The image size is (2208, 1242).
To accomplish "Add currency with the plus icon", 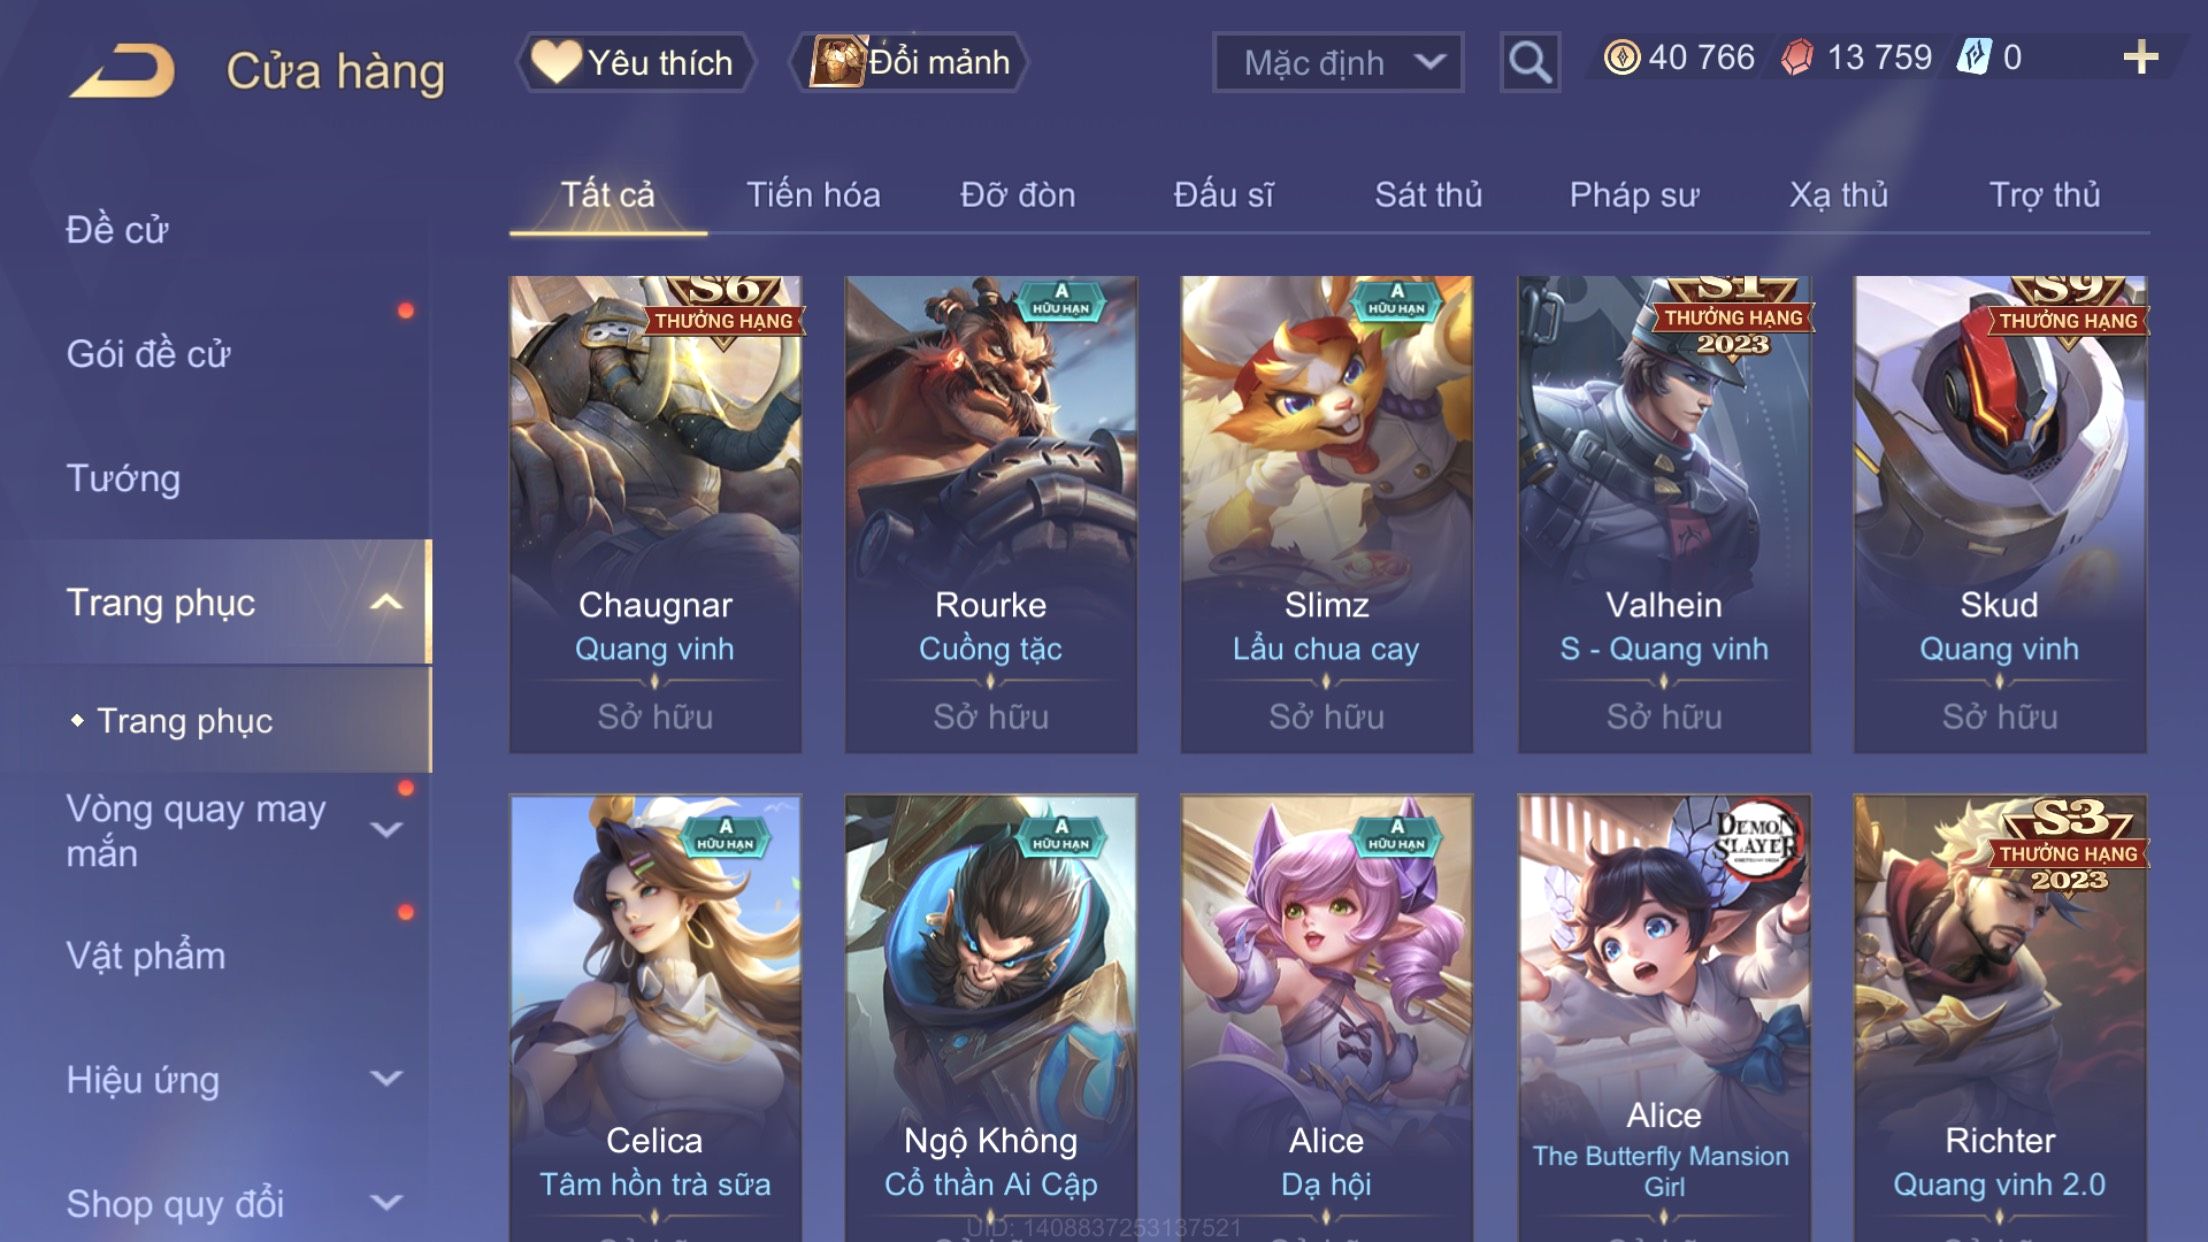I will [2140, 57].
